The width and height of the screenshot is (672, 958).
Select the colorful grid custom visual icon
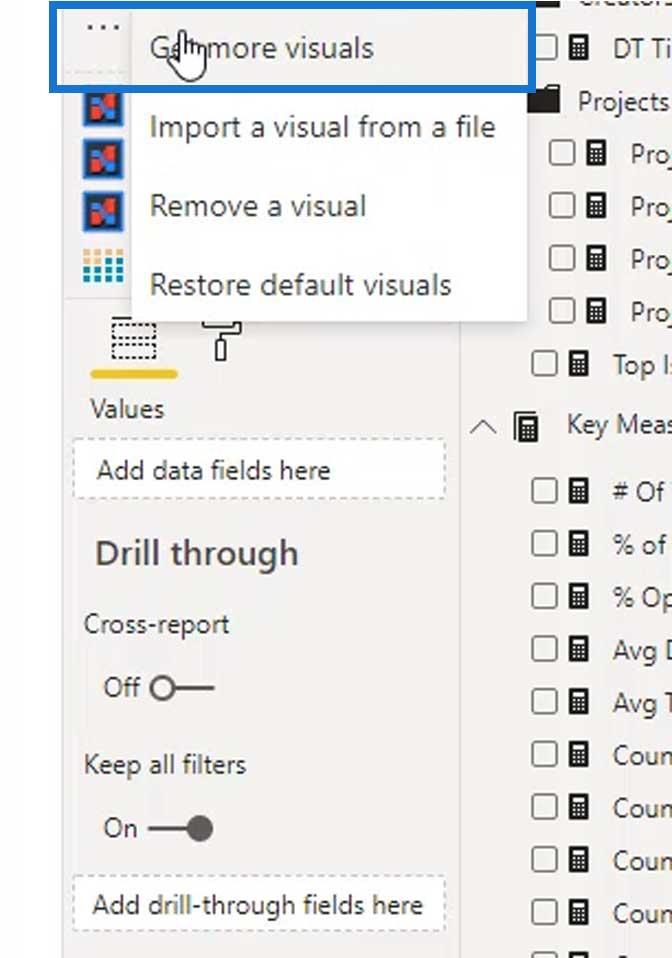pyautogui.click(x=103, y=266)
